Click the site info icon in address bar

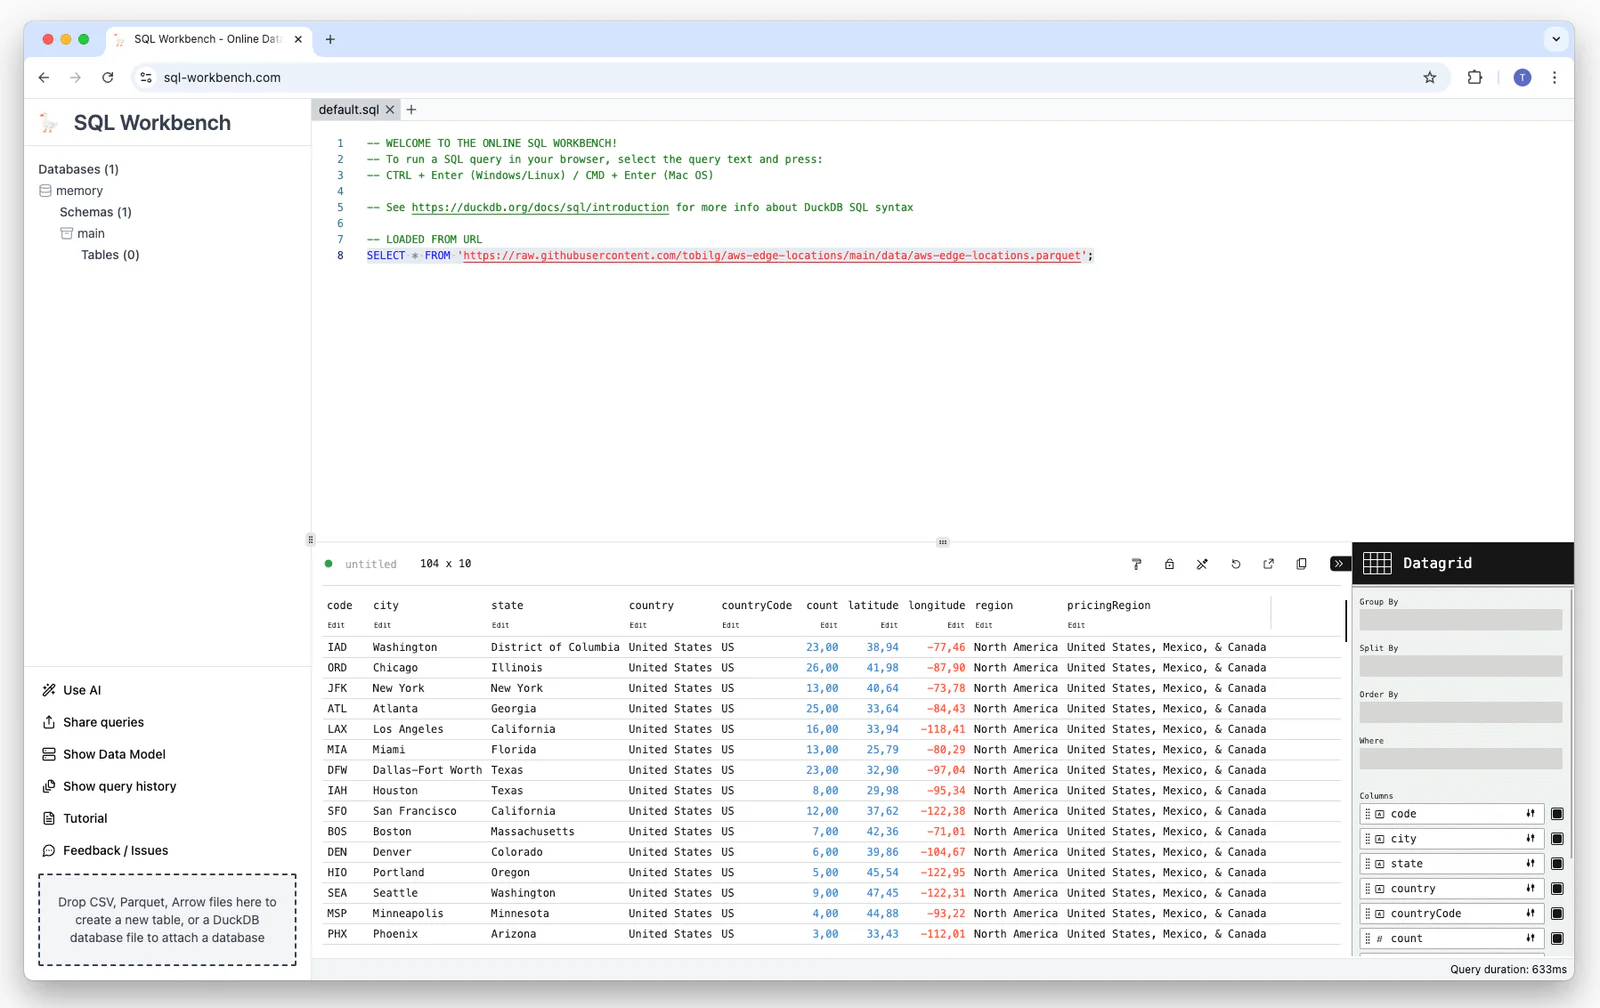[x=146, y=77]
